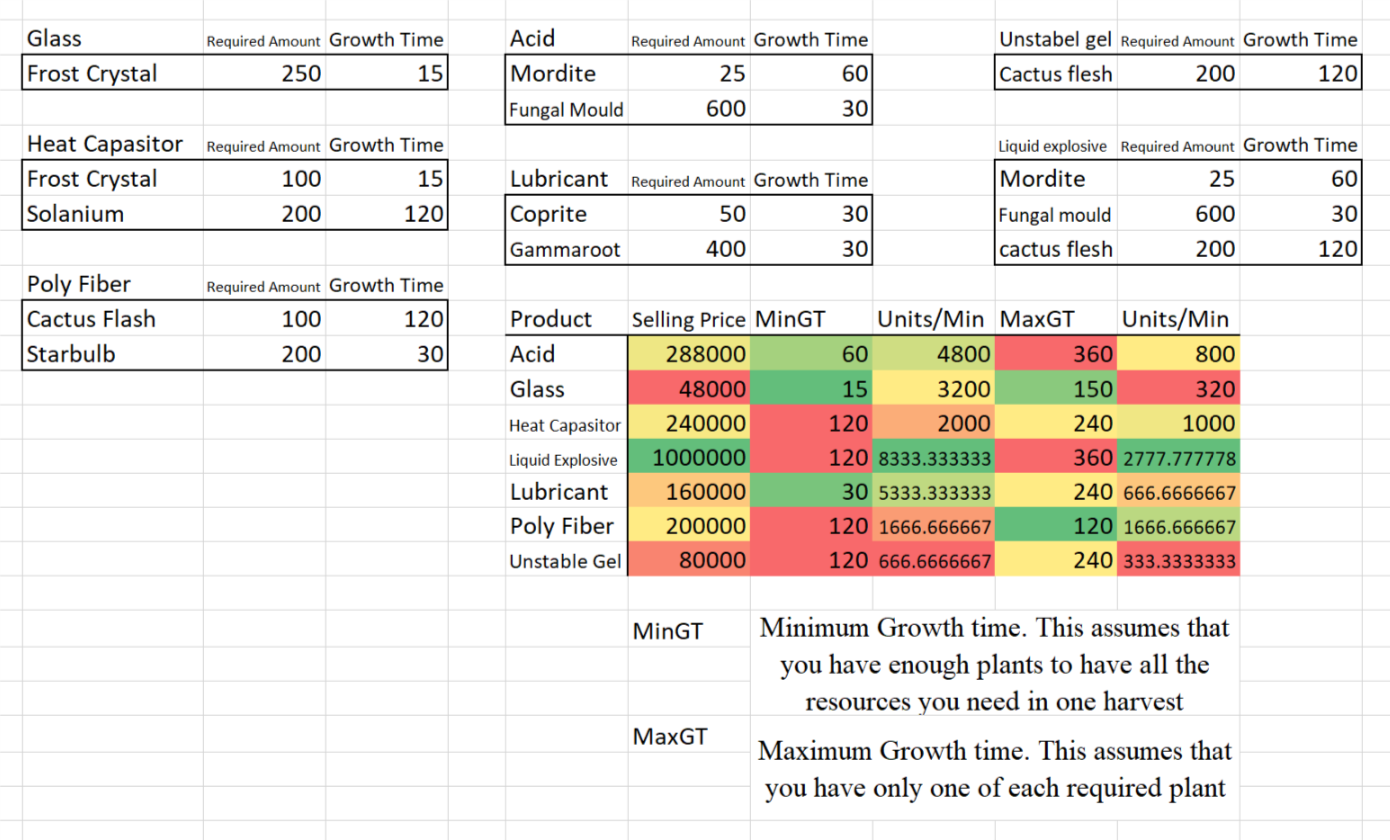Click the MinGT label beside the description

tap(669, 631)
